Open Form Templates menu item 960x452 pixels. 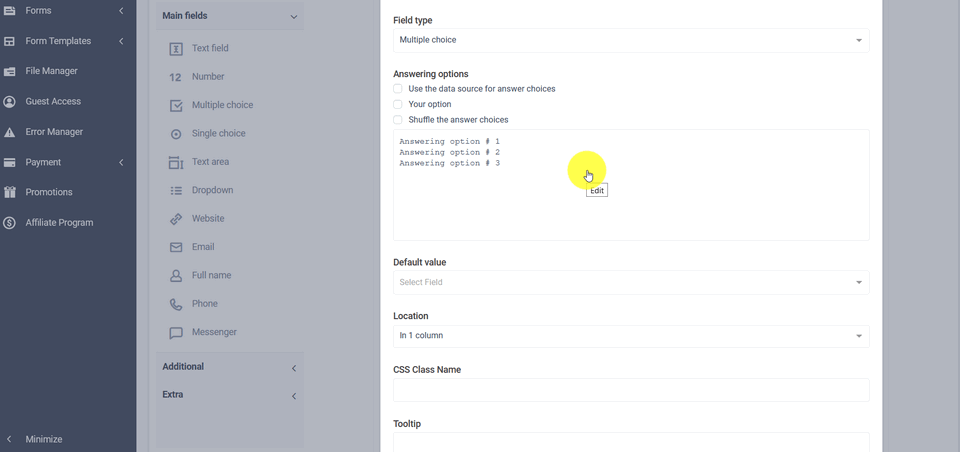tap(58, 41)
